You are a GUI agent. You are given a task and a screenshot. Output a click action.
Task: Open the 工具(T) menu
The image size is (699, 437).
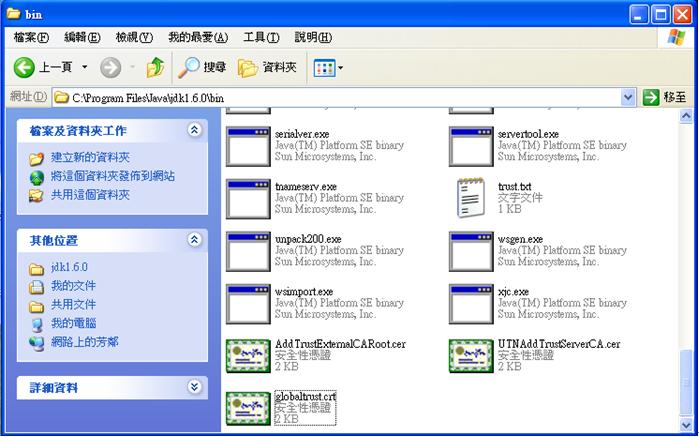coord(261,37)
